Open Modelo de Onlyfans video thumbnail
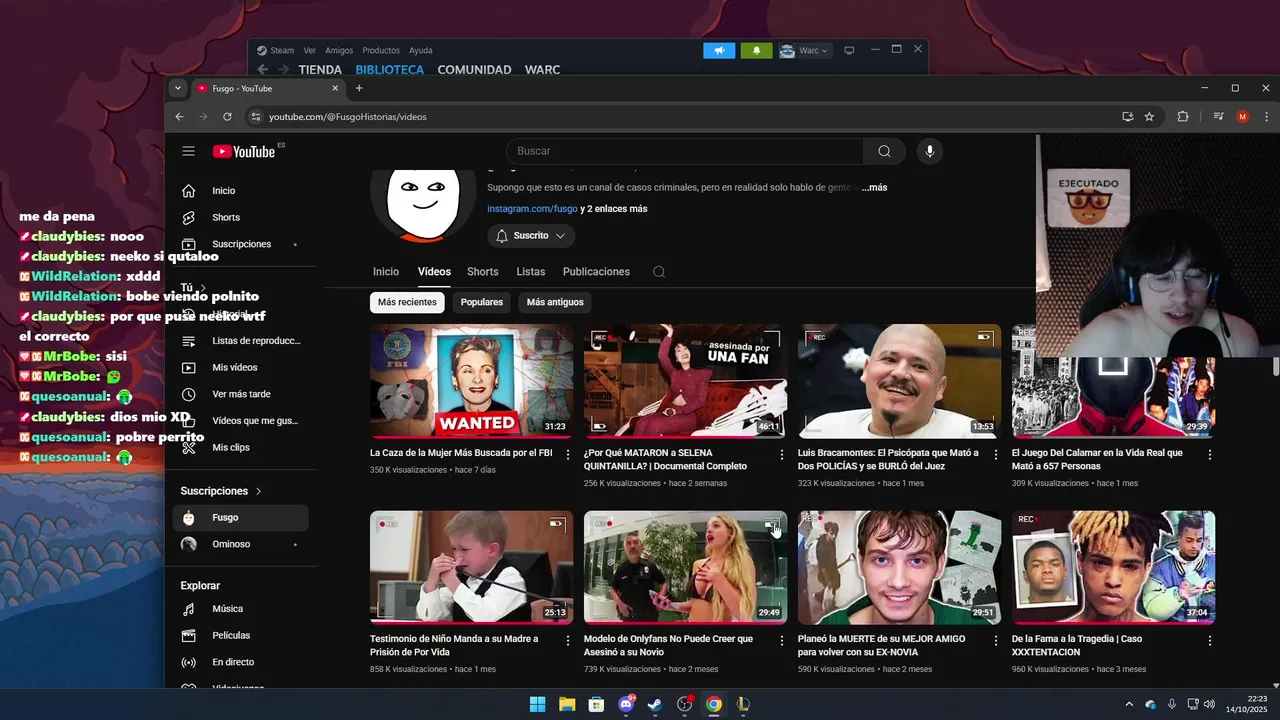The image size is (1280, 720). pos(685,567)
